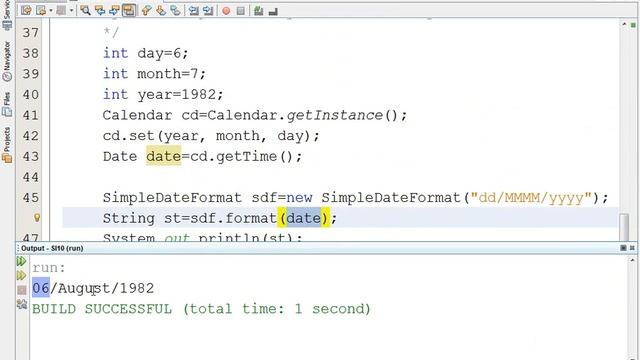Click the Uncomment toolbar icon
This screenshot has height=360, width=640.
pyautogui.click(x=273, y=11)
